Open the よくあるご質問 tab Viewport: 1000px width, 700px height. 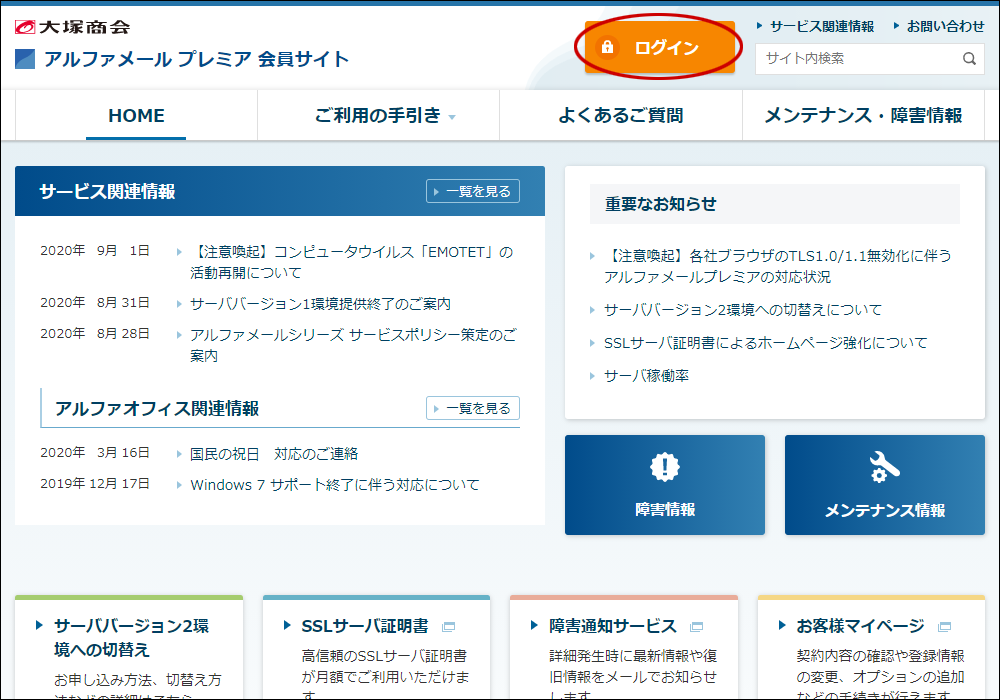click(621, 115)
